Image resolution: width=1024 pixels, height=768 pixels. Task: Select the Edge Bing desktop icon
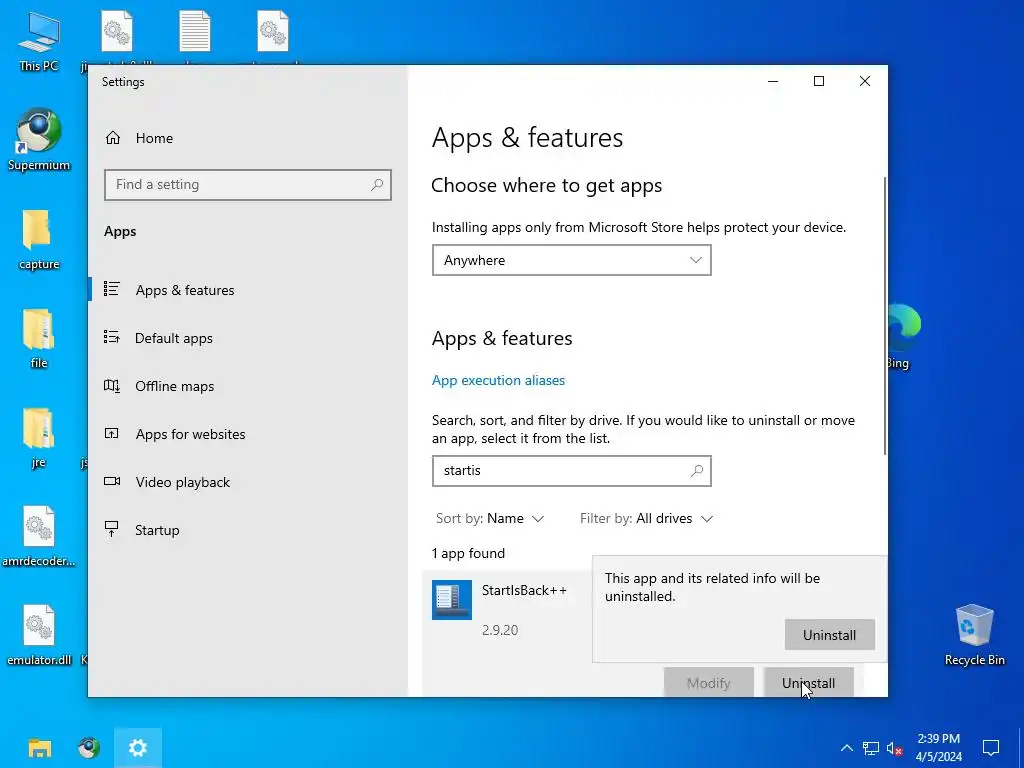click(x=904, y=337)
